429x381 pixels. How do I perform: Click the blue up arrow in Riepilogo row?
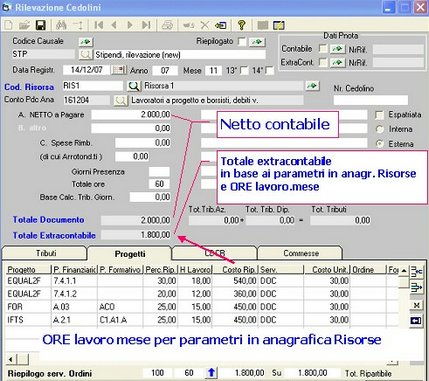pos(211,373)
